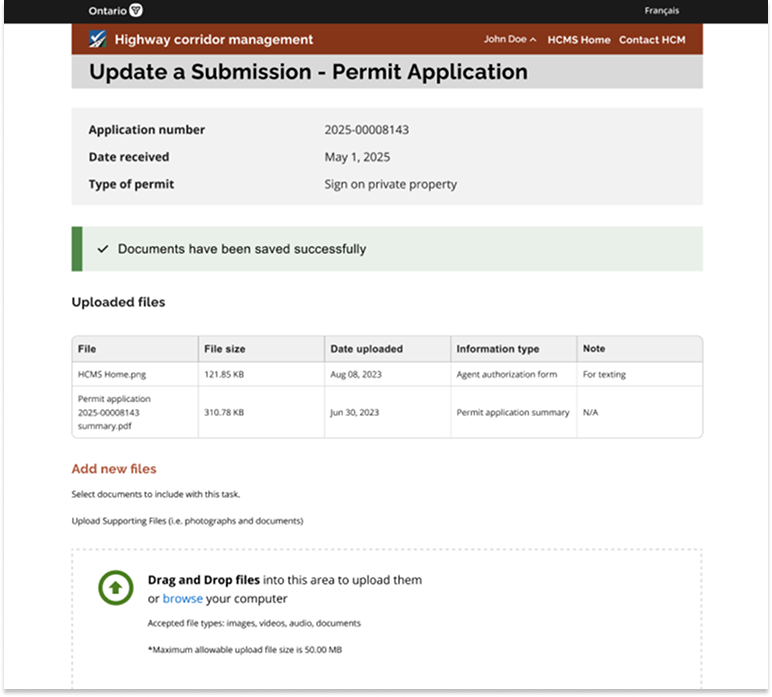Expand the John Doe user menu
Image resolution: width=772 pixels, height=697 pixels.
[510, 39]
